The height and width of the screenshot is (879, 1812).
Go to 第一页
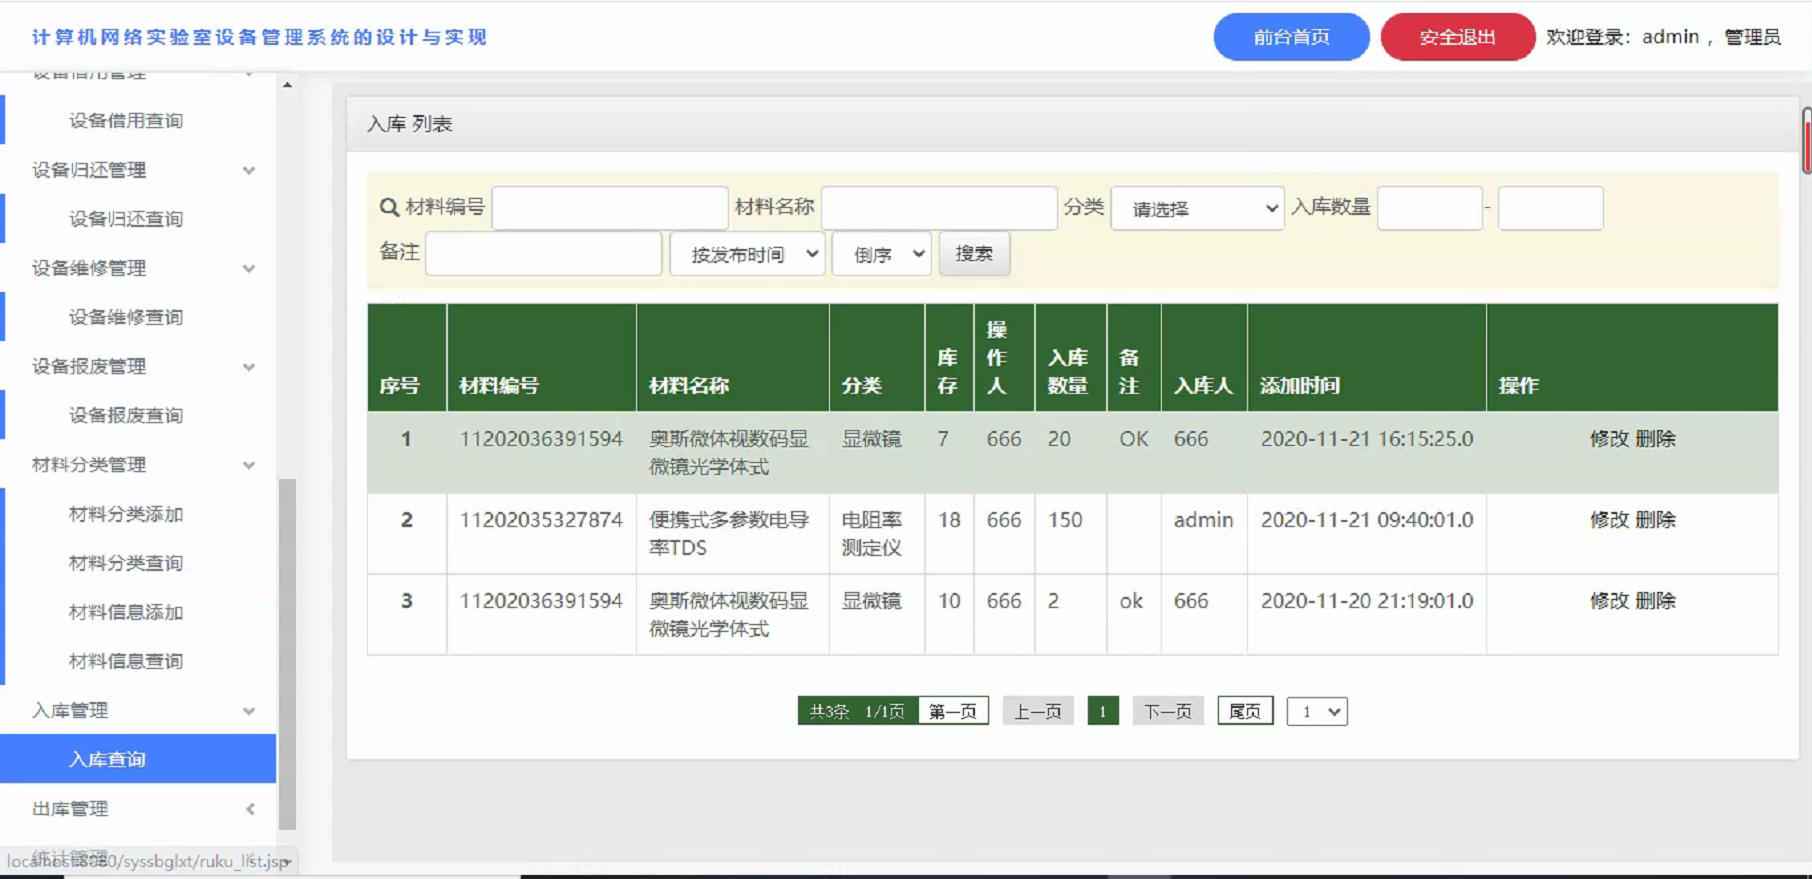(x=953, y=711)
